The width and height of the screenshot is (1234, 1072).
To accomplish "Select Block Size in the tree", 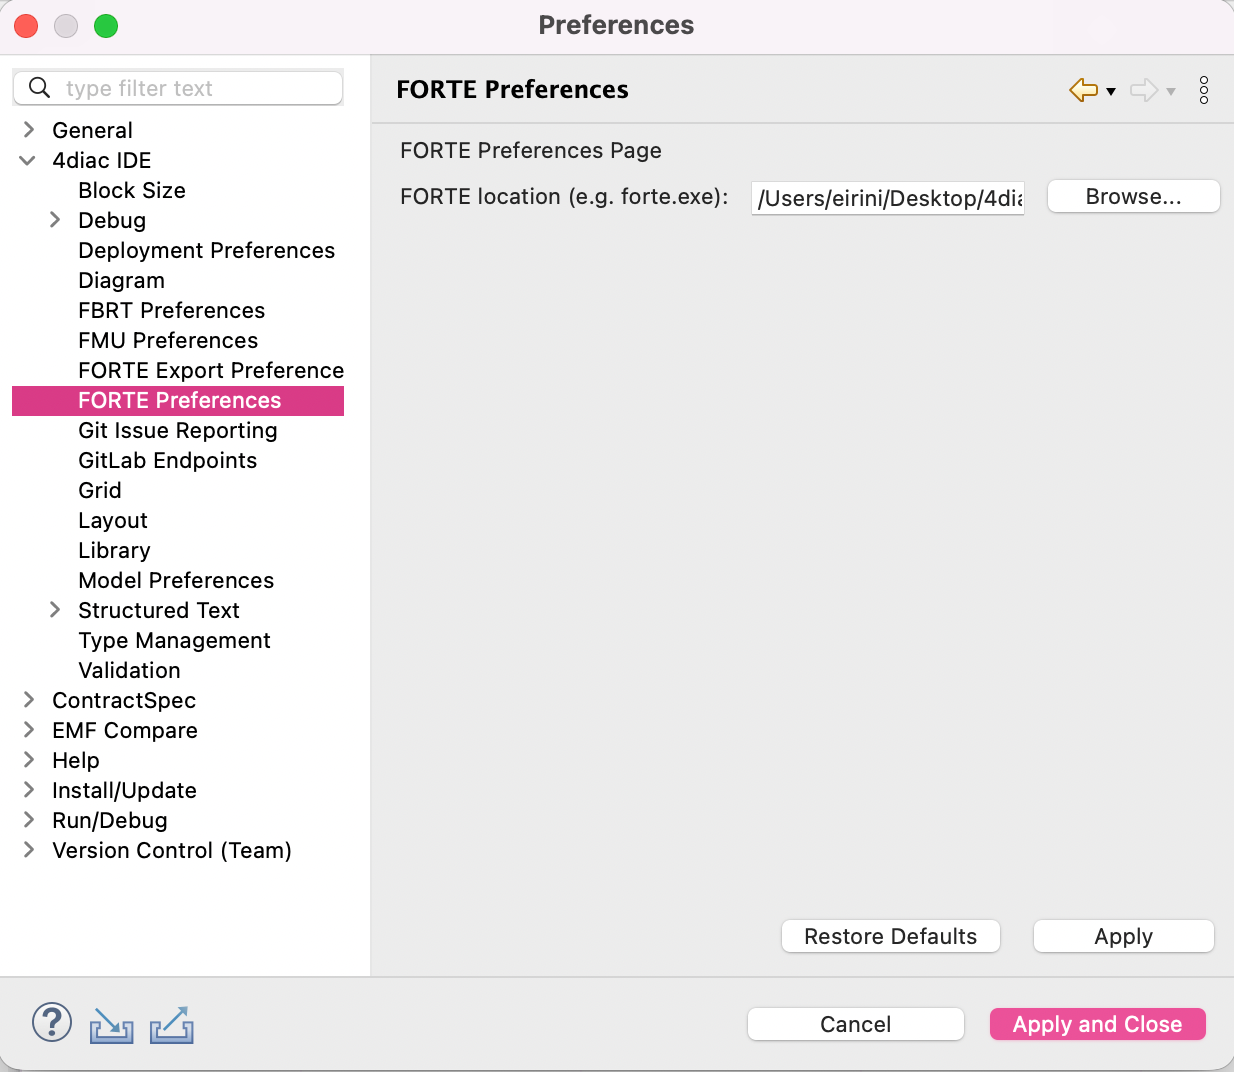I will [x=132, y=190].
